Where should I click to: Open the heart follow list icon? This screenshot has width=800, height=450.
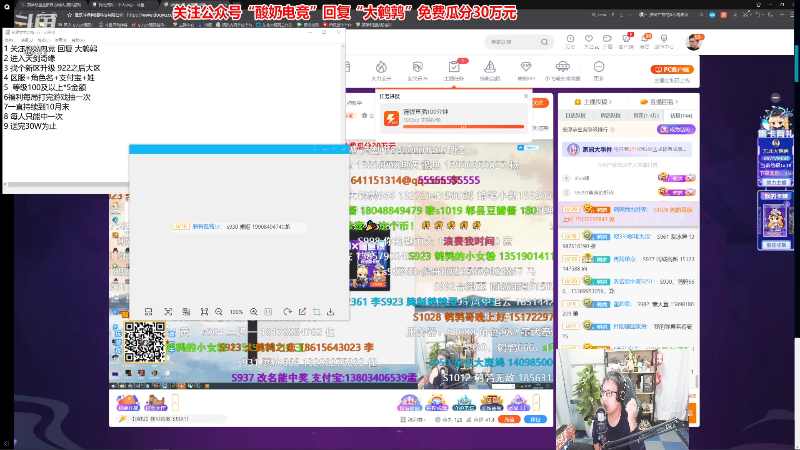point(589,39)
